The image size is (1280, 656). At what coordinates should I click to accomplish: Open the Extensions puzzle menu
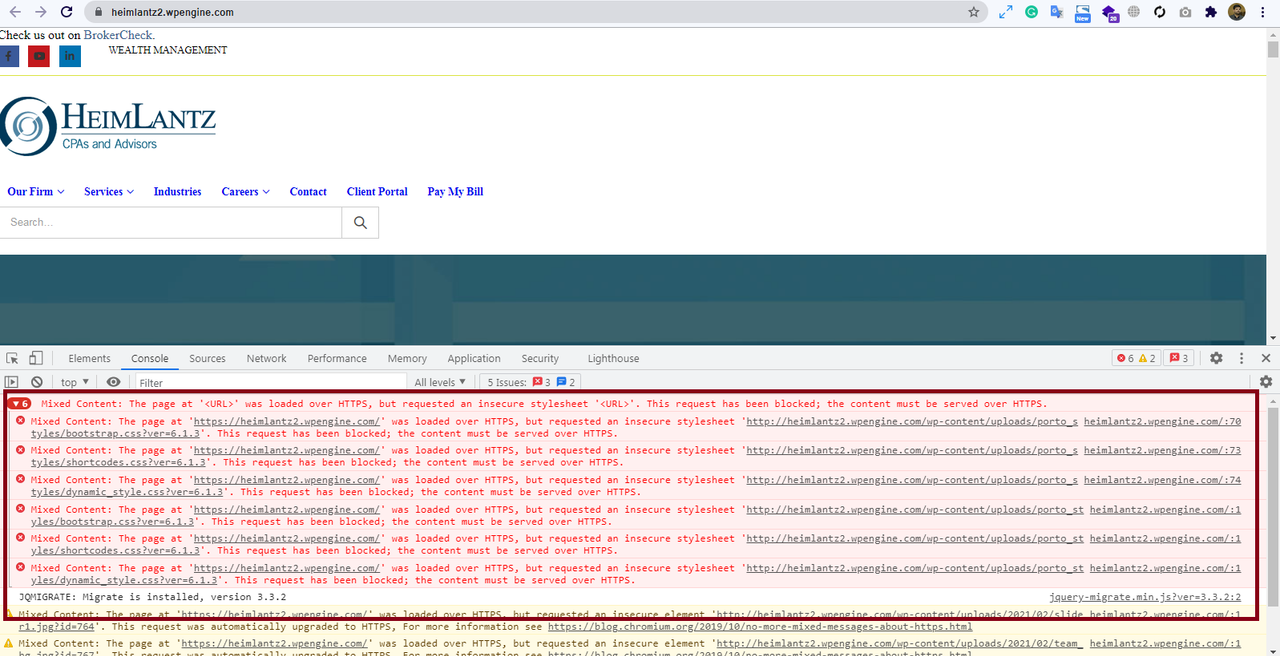coord(1211,12)
